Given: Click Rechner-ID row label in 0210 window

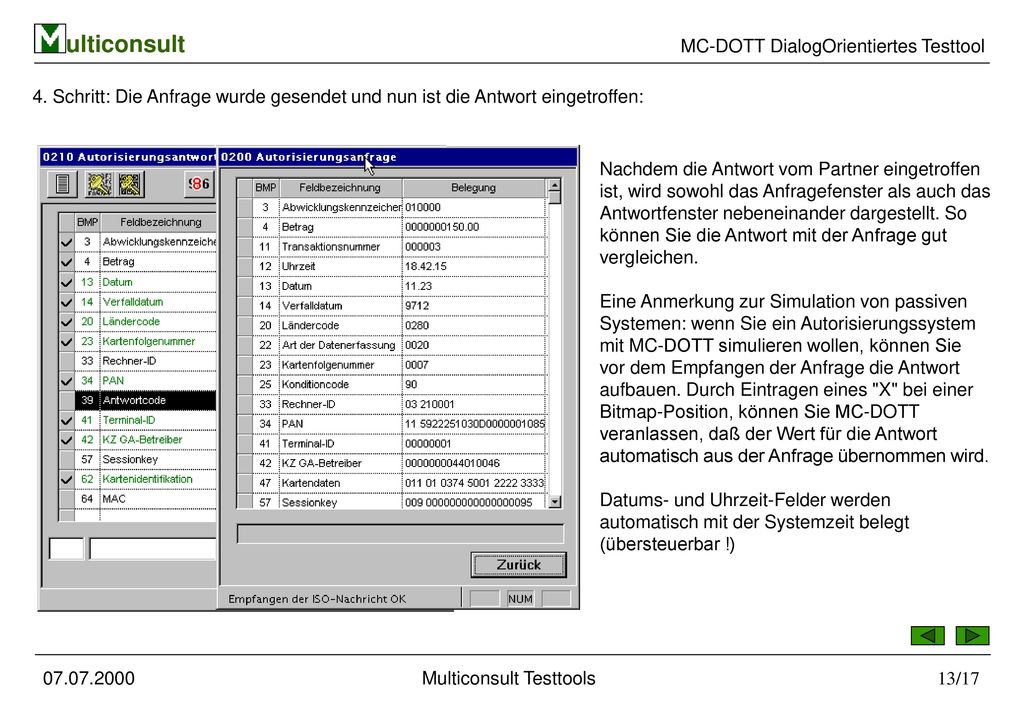Looking at the screenshot, I should (129, 361).
